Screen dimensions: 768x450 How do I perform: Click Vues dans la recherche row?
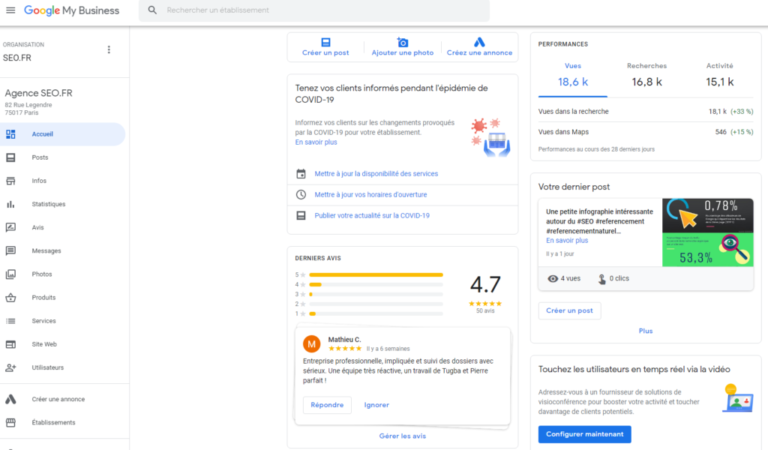[x=646, y=112]
